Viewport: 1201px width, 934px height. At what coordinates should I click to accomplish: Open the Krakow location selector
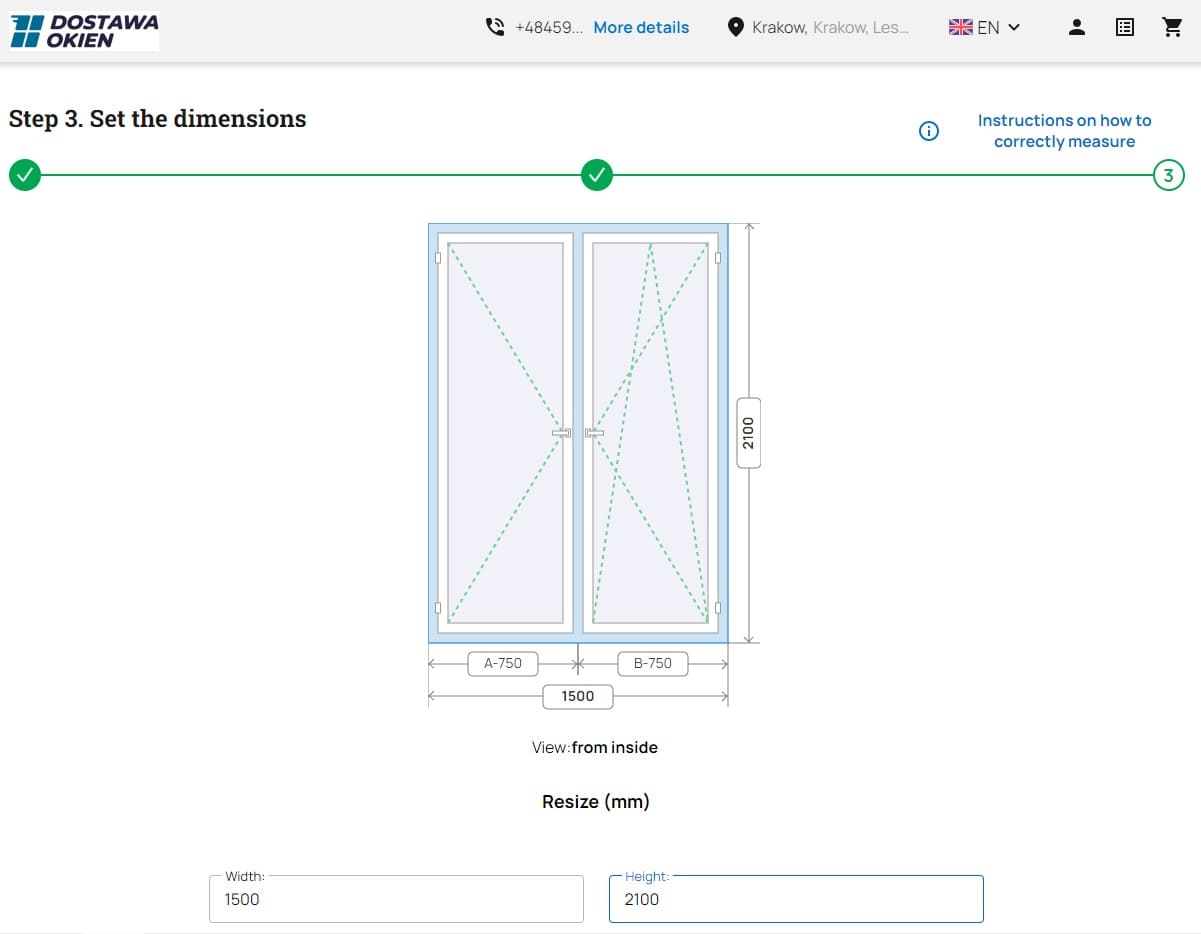coord(829,27)
